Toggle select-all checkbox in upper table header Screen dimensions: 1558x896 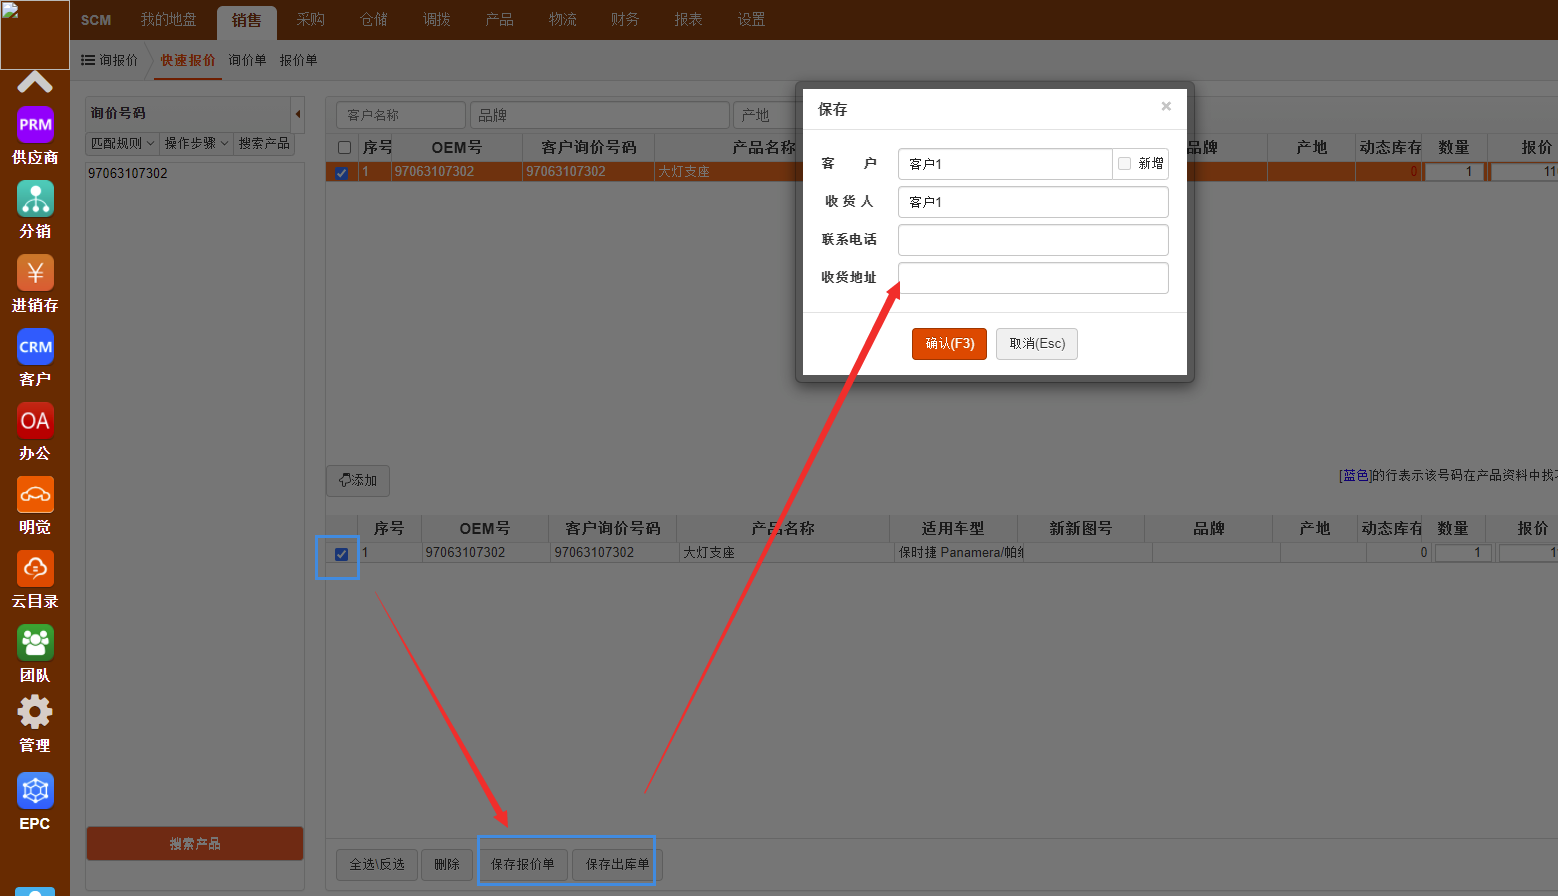(344, 147)
